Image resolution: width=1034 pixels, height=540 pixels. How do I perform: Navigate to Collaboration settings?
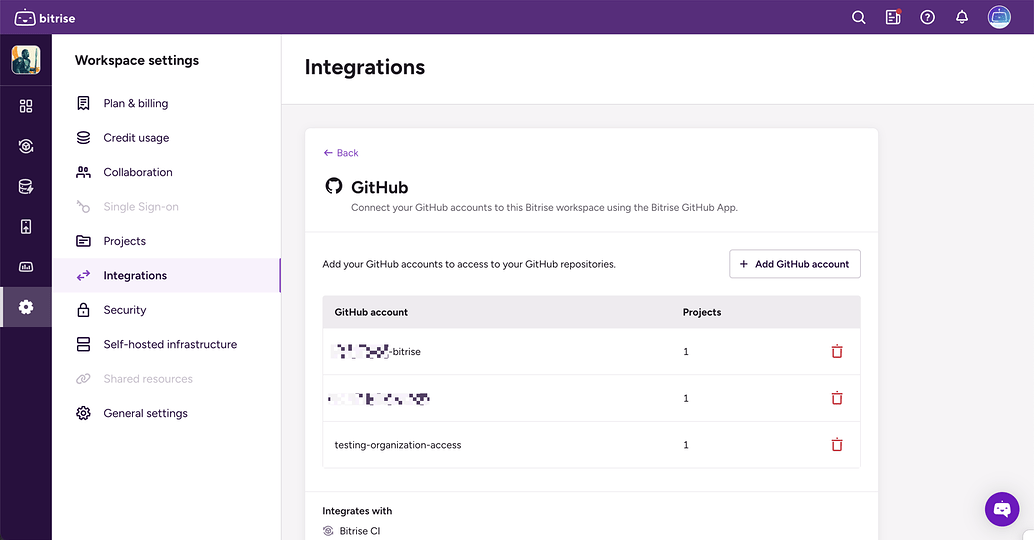coord(138,172)
